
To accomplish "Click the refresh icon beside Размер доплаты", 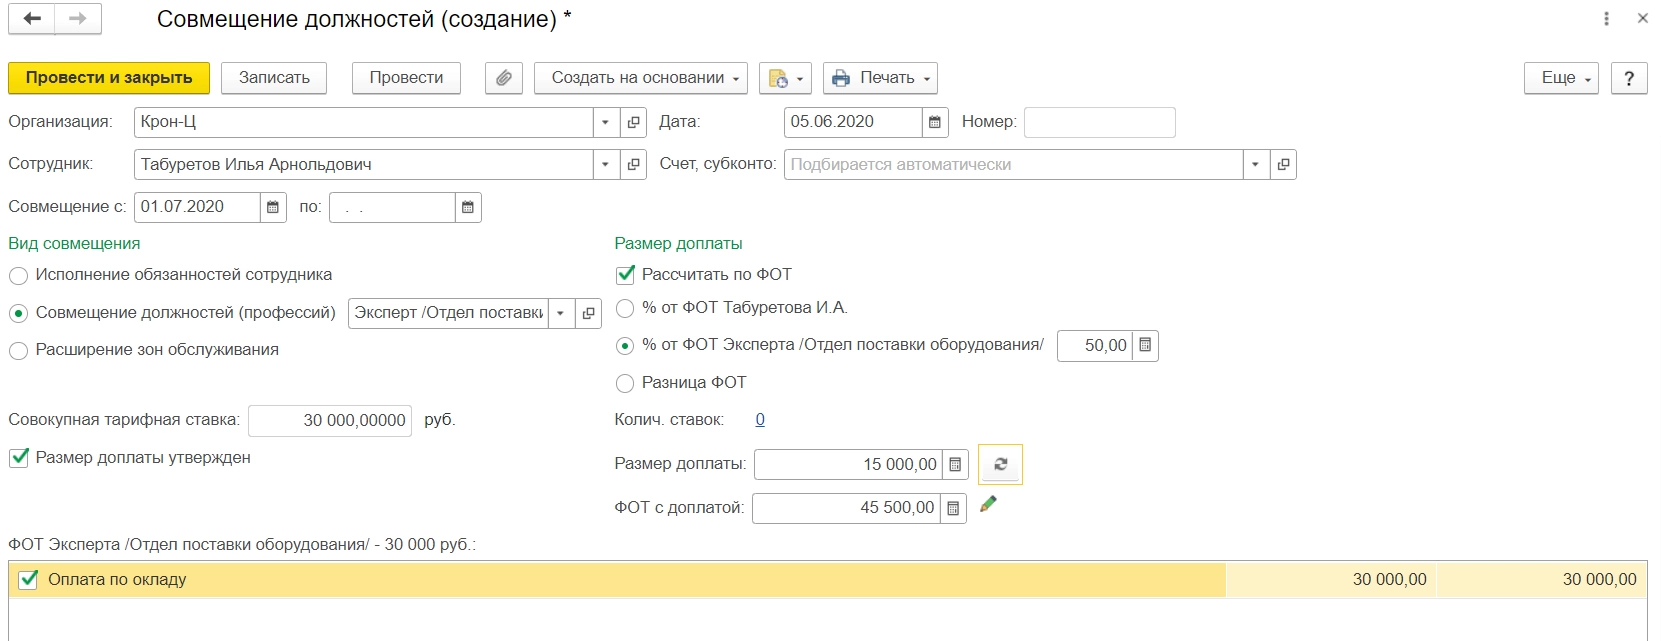I will [x=1000, y=464].
